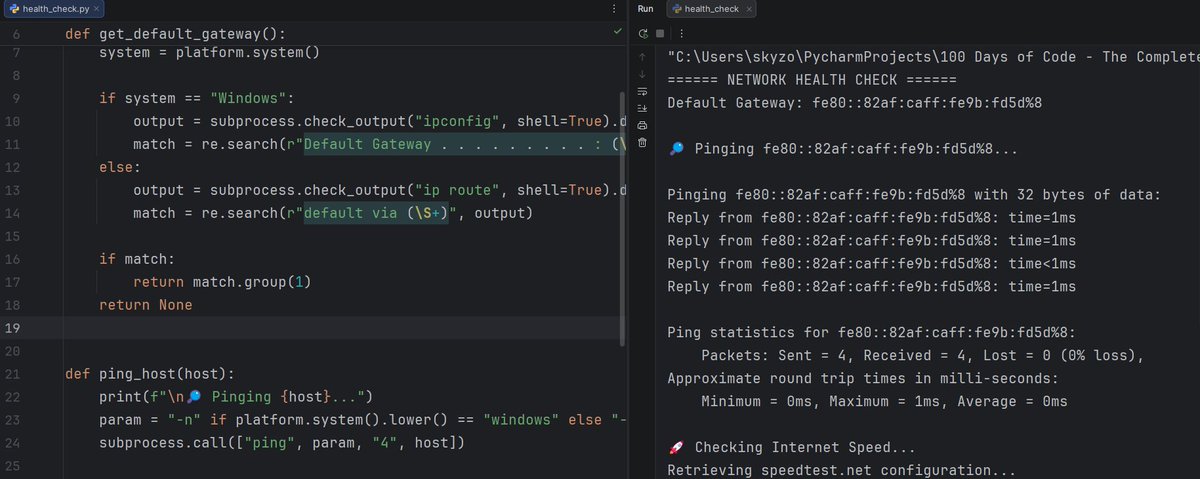Click 'Minimum = 0ms, Maximum = 1ms' line

884,401
